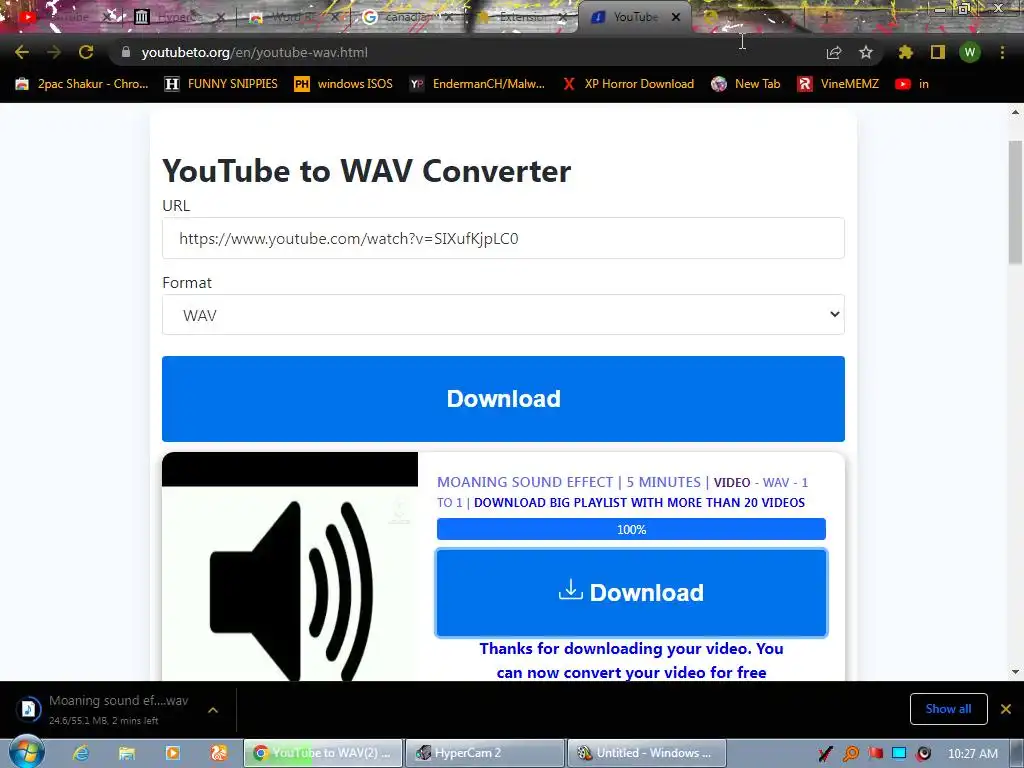Bookmark this page with the star icon
Image resolution: width=1024 pixels, height=768 pixels.
(x=866, y=52)
